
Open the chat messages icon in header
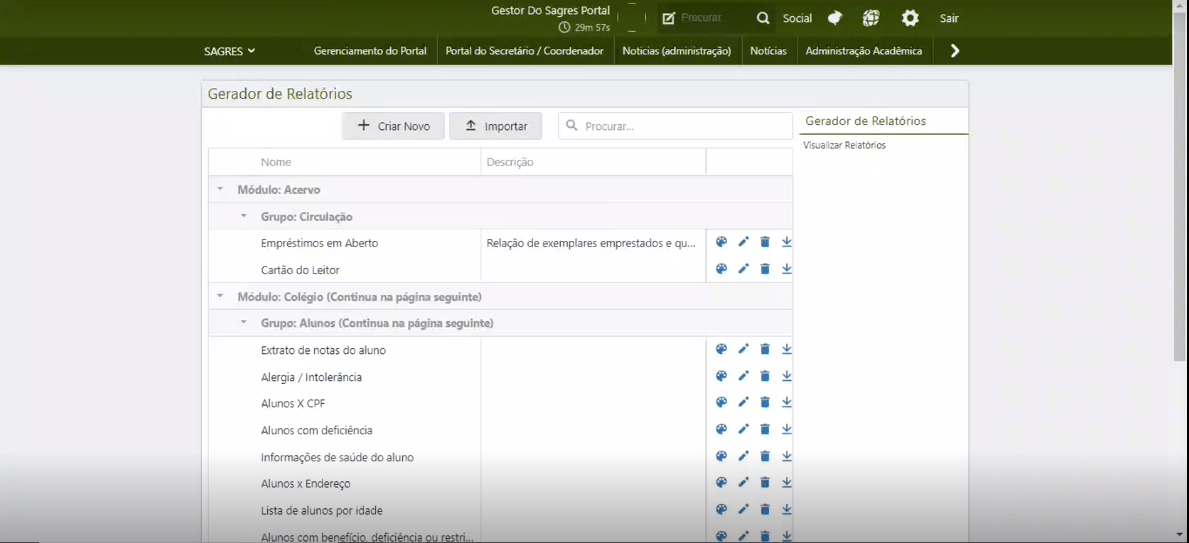tap(835, 18)
